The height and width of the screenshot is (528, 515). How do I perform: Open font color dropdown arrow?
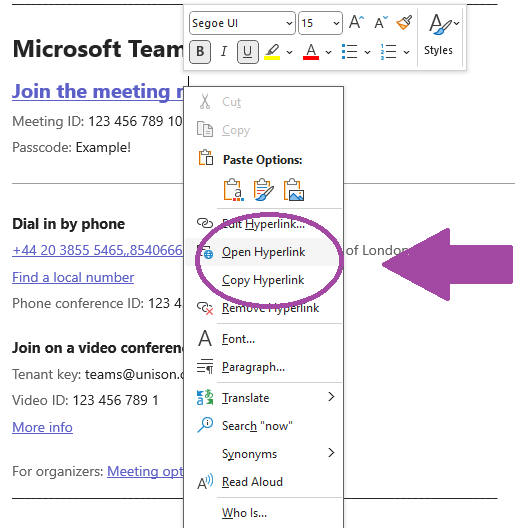point(328,52)
